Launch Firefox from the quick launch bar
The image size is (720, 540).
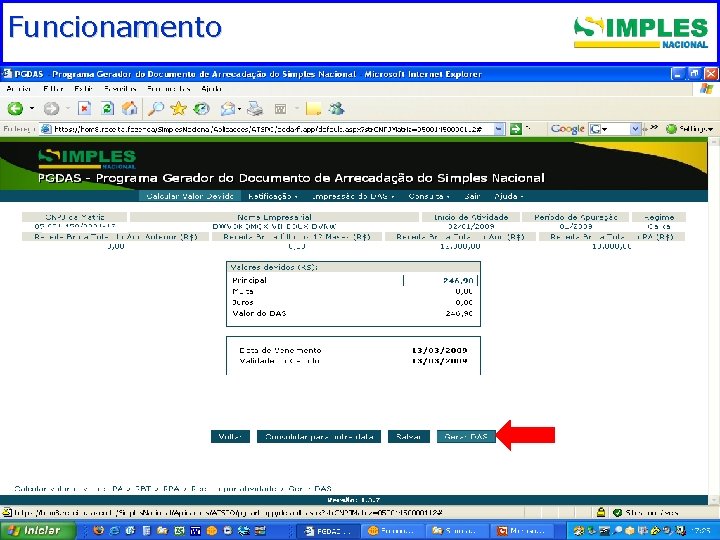pyautogui.click(x=98, y=531)
